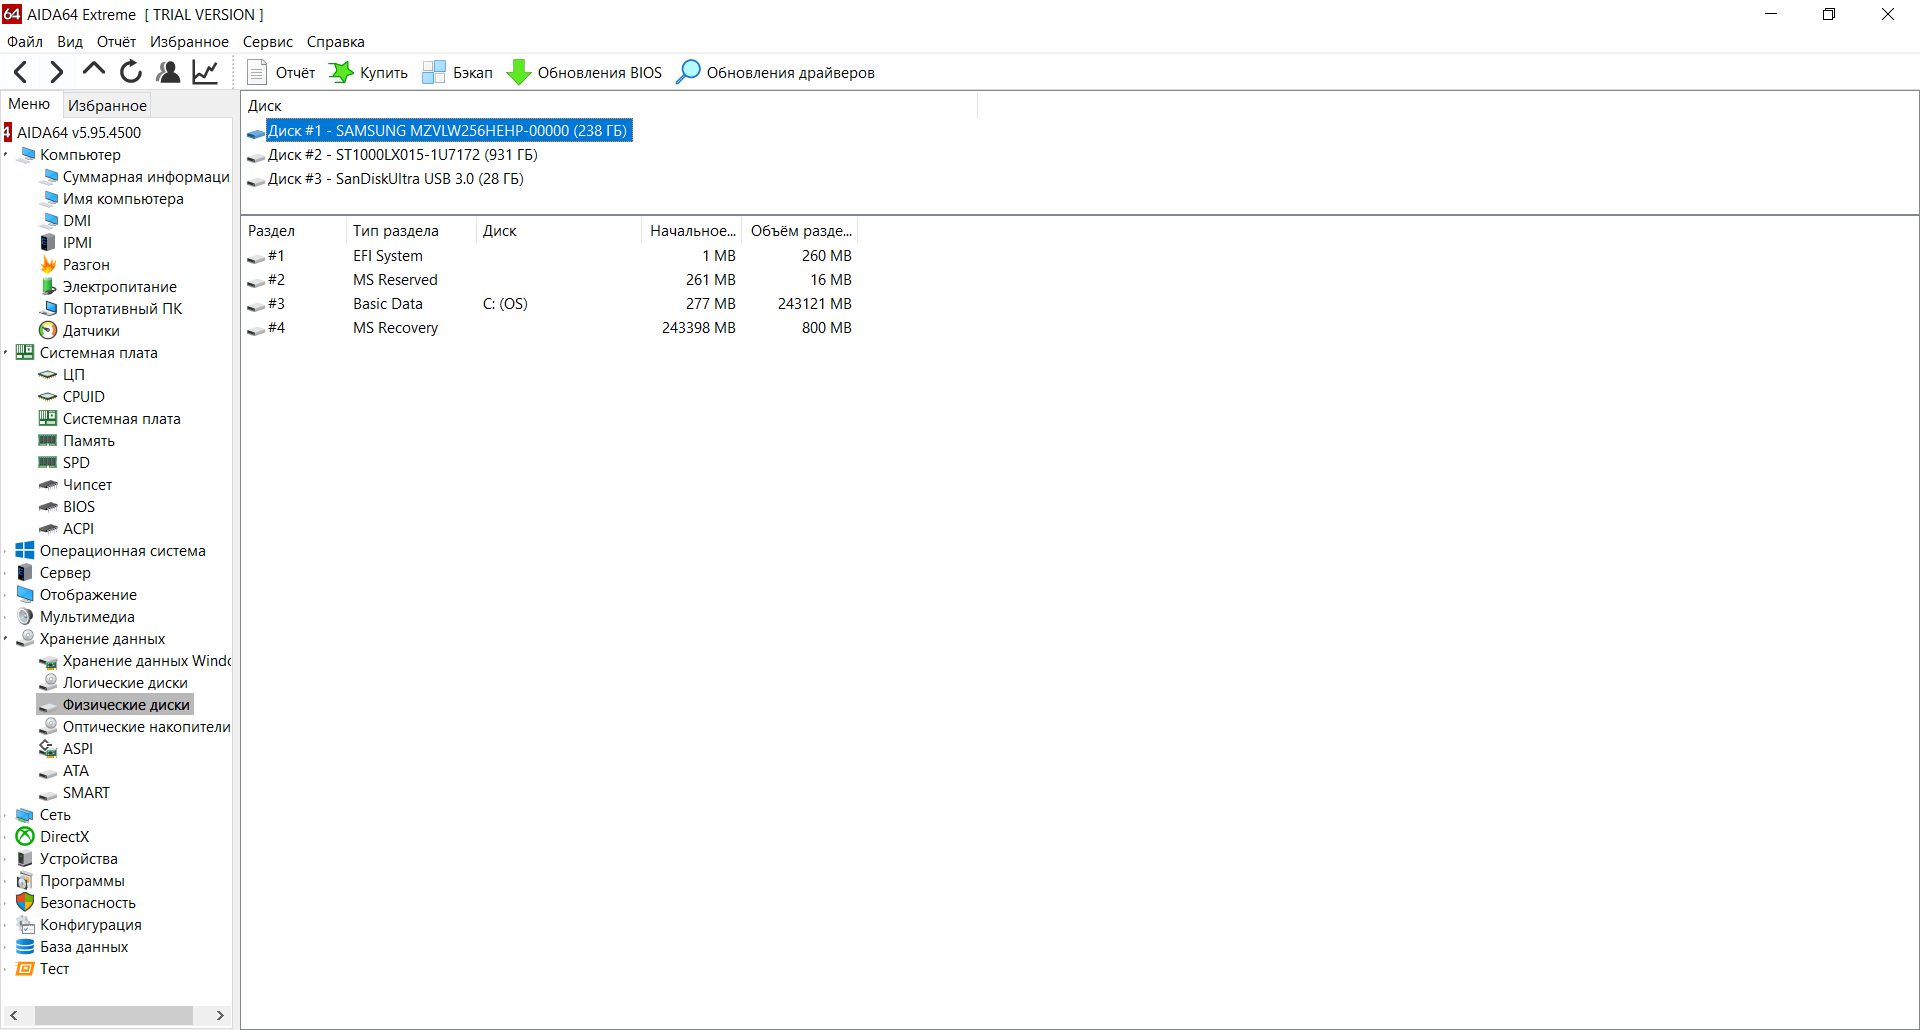
Task: Click the Купить toolbar button
Action: (x=369, y=72)
